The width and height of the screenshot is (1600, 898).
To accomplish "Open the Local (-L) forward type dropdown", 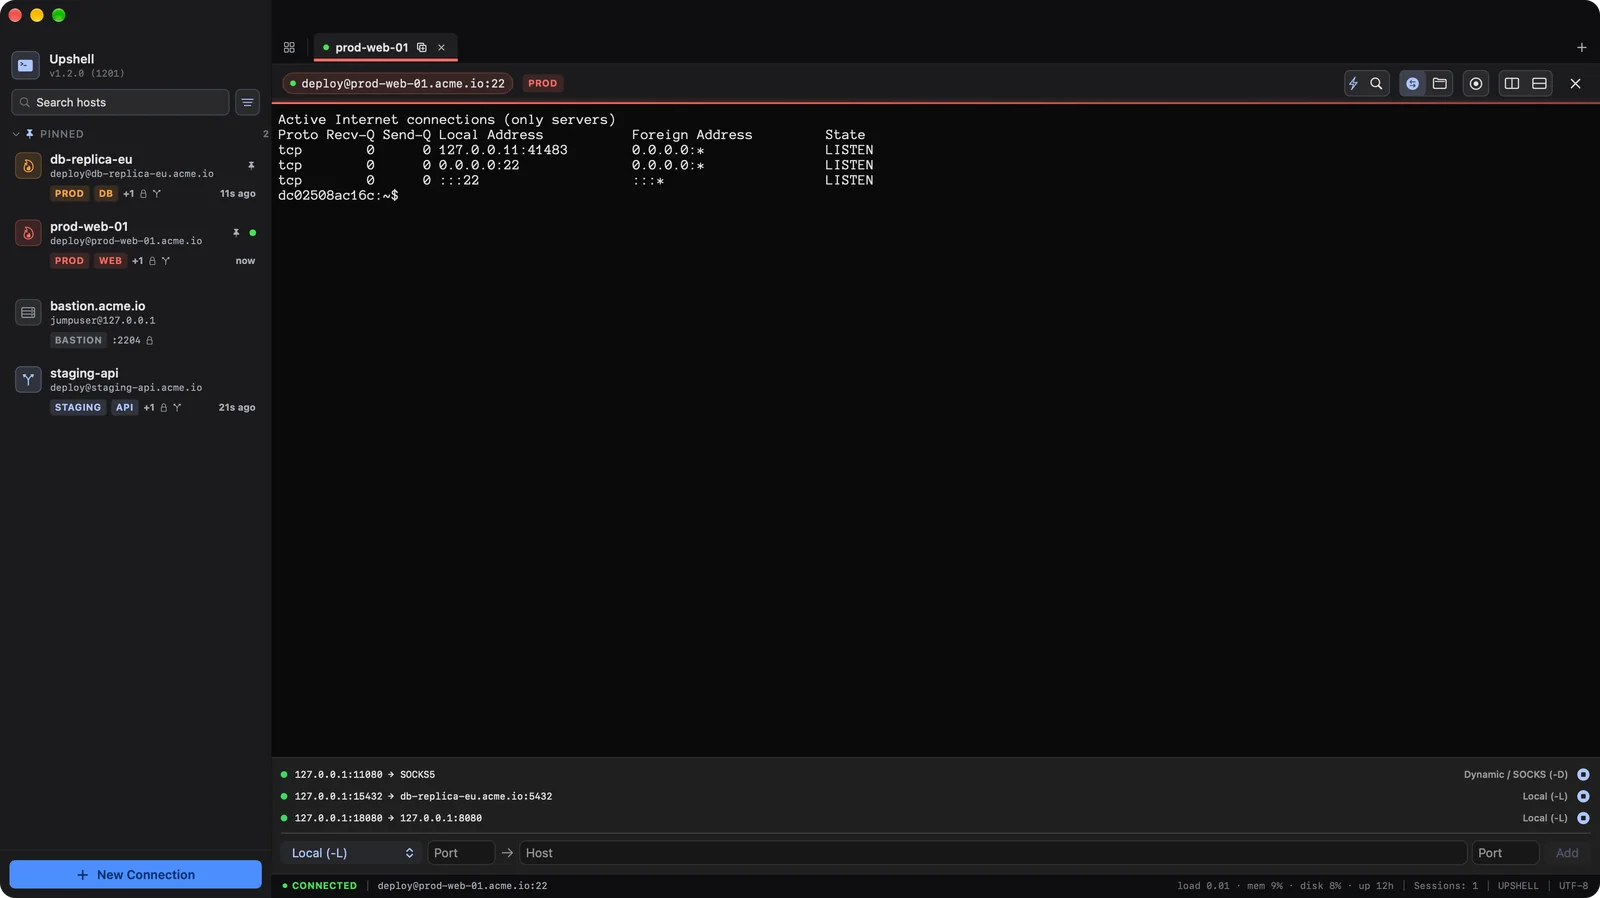I will tap(352, 853).
